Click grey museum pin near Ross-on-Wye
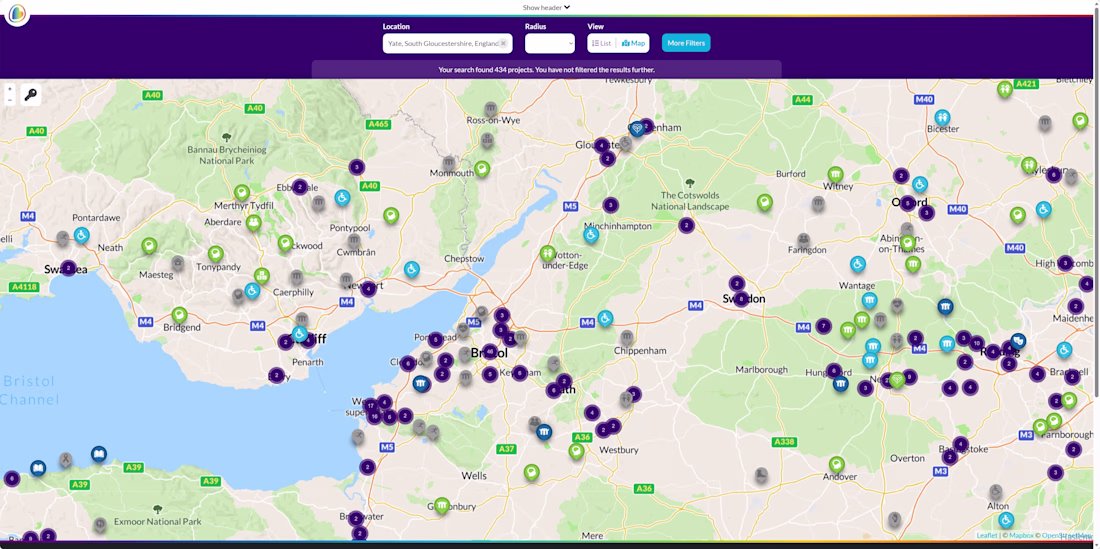 pyautogui.click(x=491, y=108)
